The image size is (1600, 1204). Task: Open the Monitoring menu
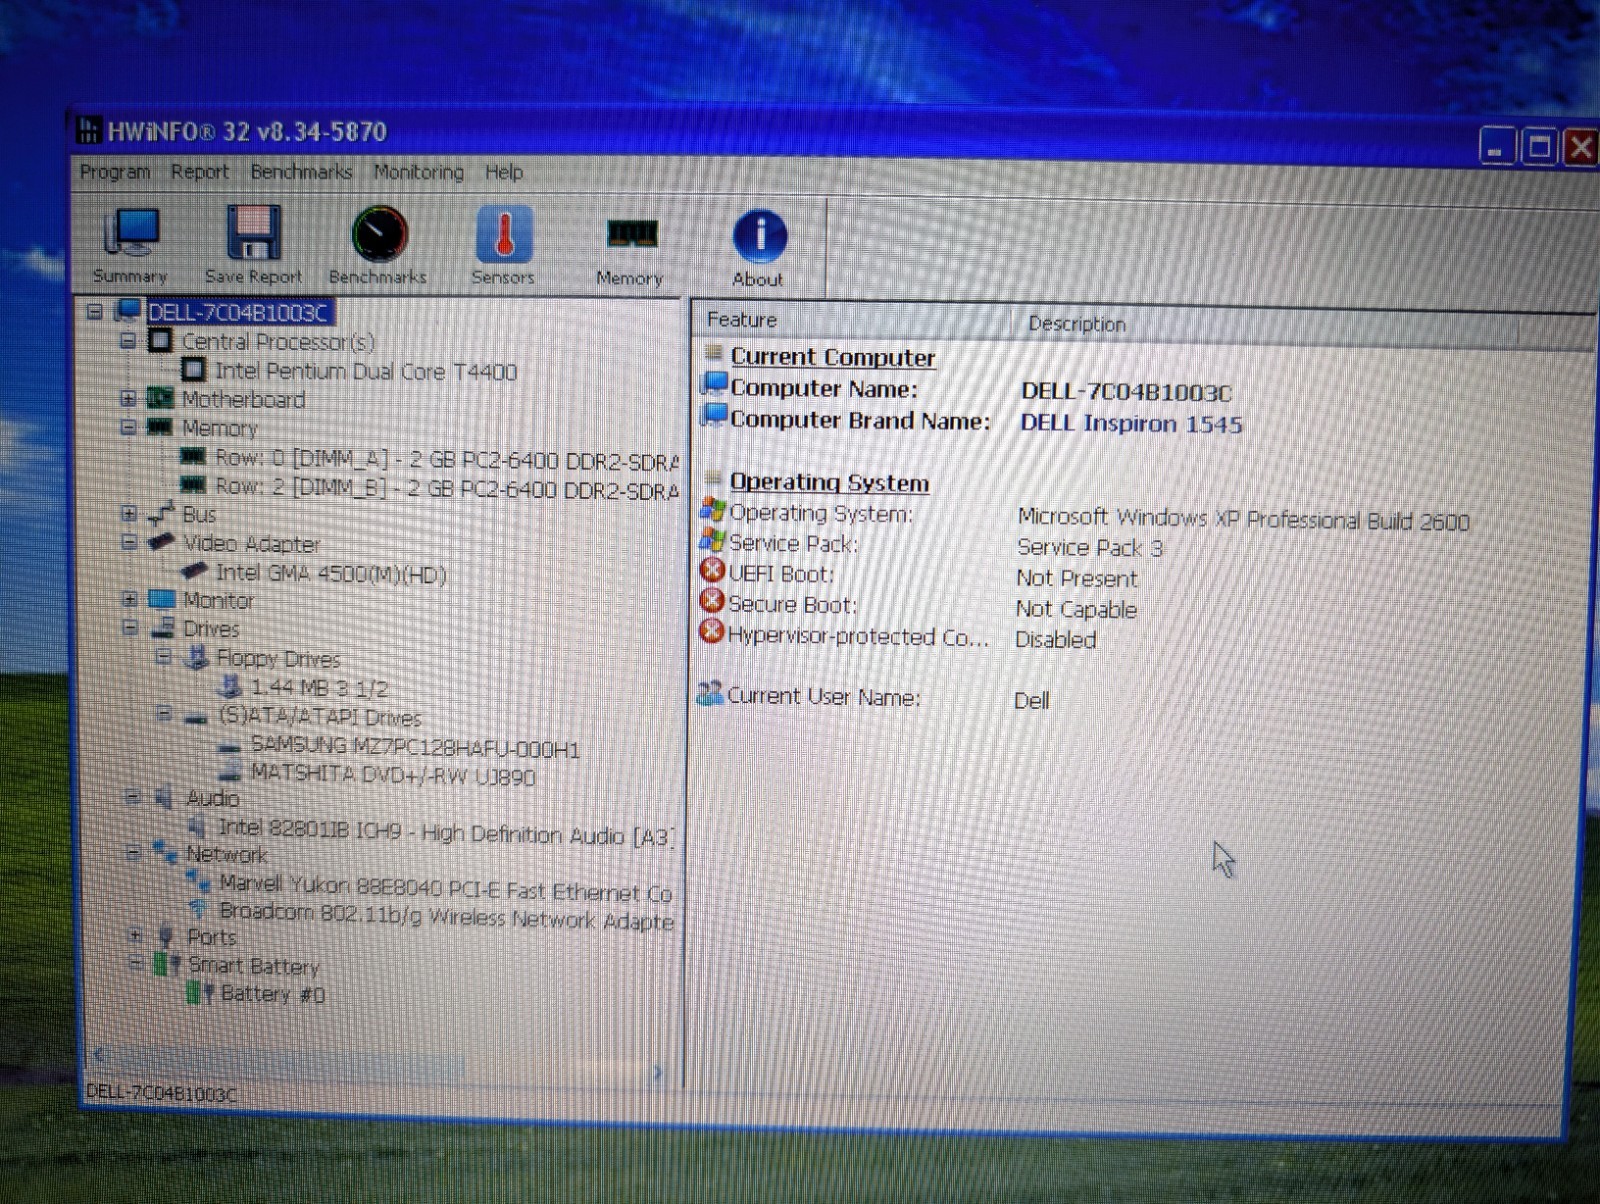[x=419, y=172]
